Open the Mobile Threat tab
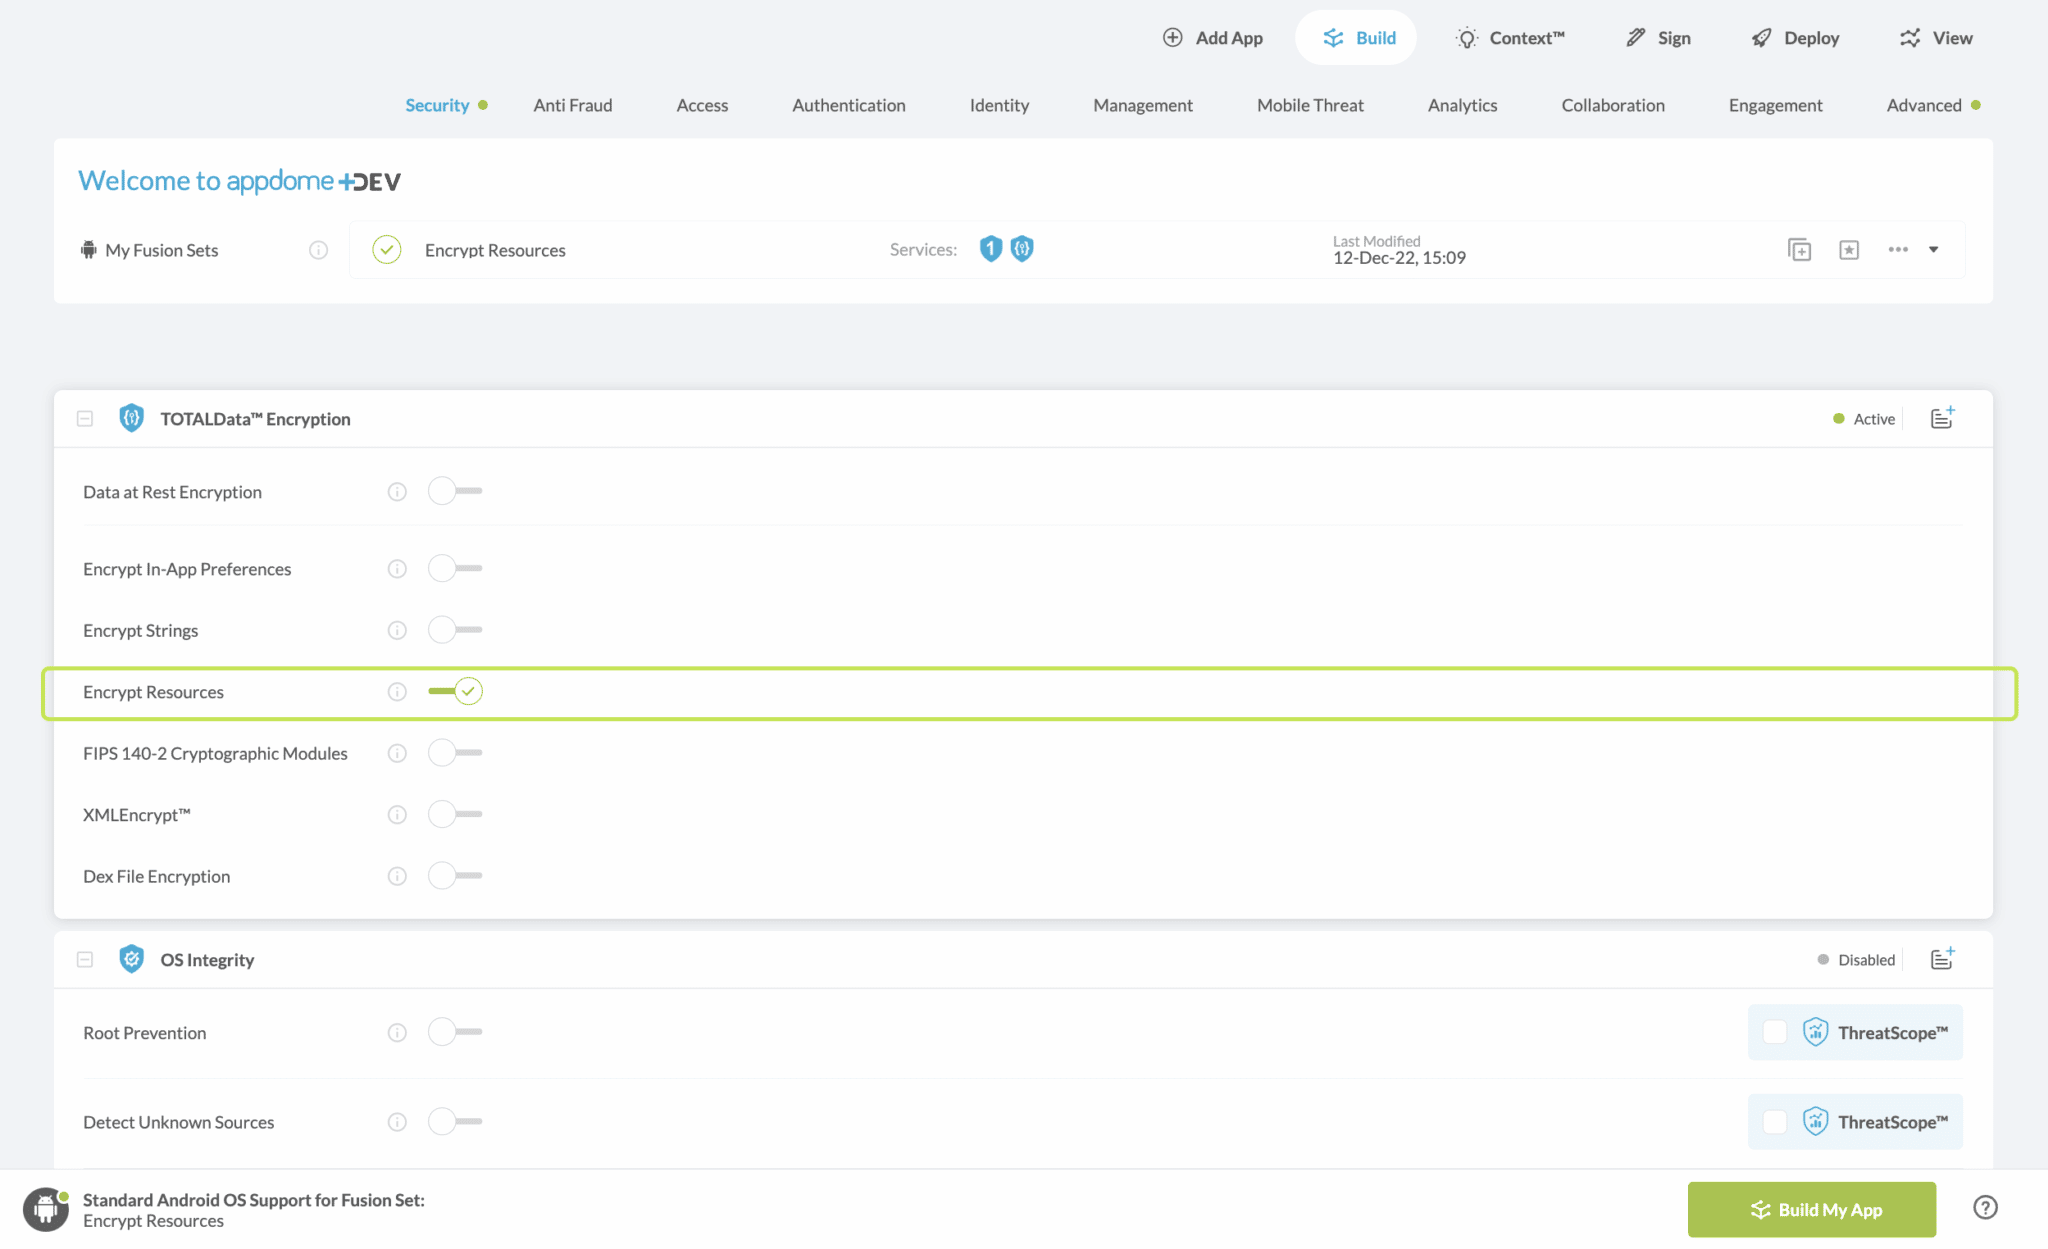2048x1249 pixels. pos(1310,105)
